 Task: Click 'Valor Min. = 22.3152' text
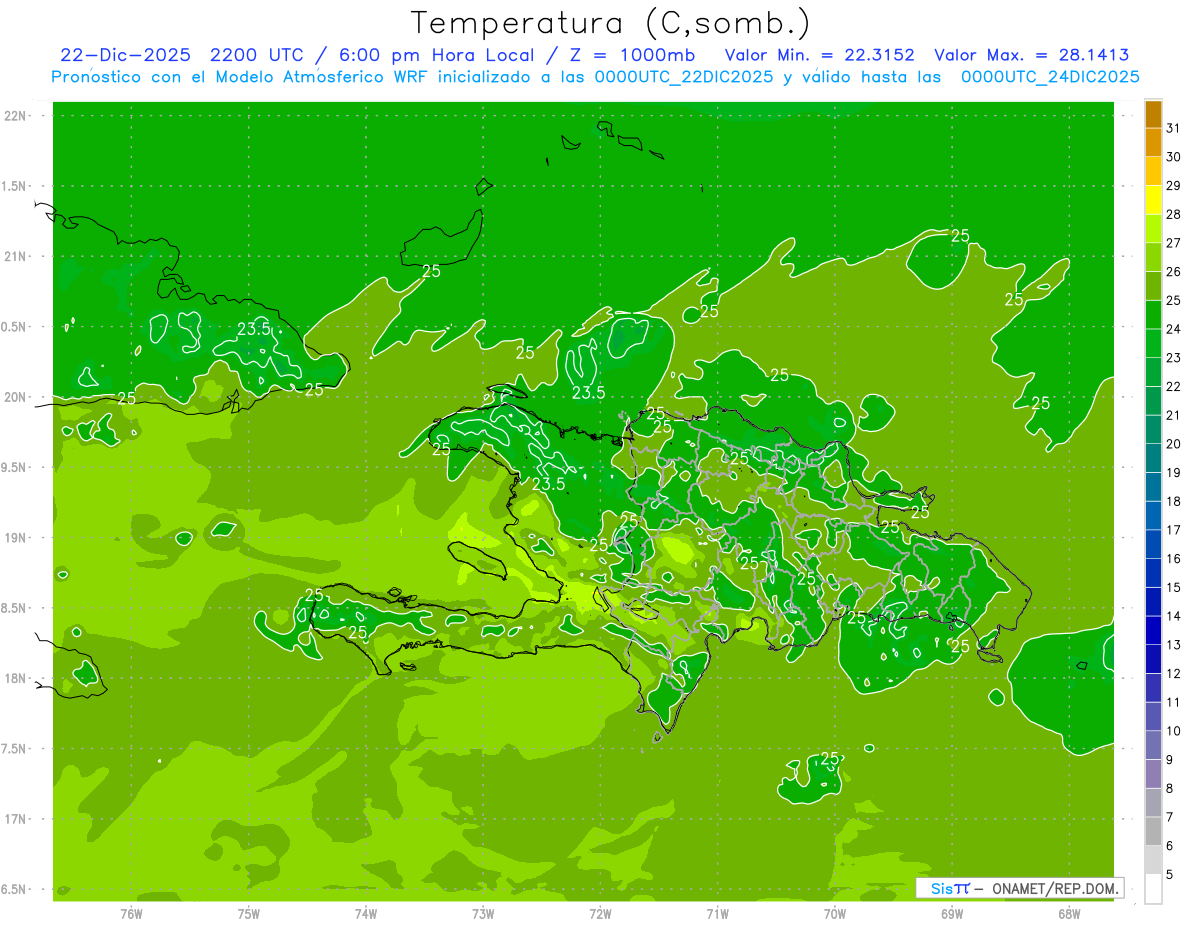820,55
